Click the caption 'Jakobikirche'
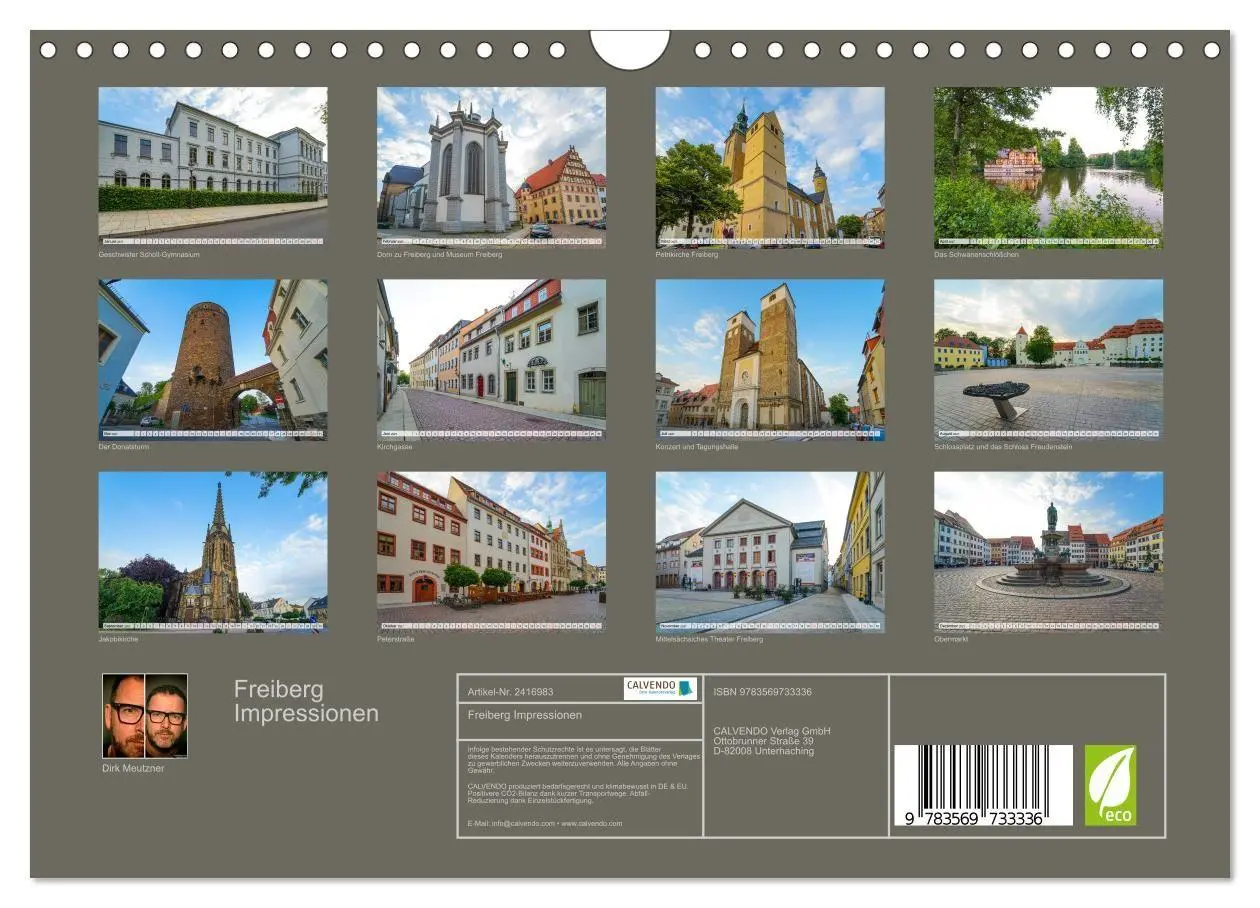Image resolution: width=1260 pixels, height=908 pixels. 118,639
